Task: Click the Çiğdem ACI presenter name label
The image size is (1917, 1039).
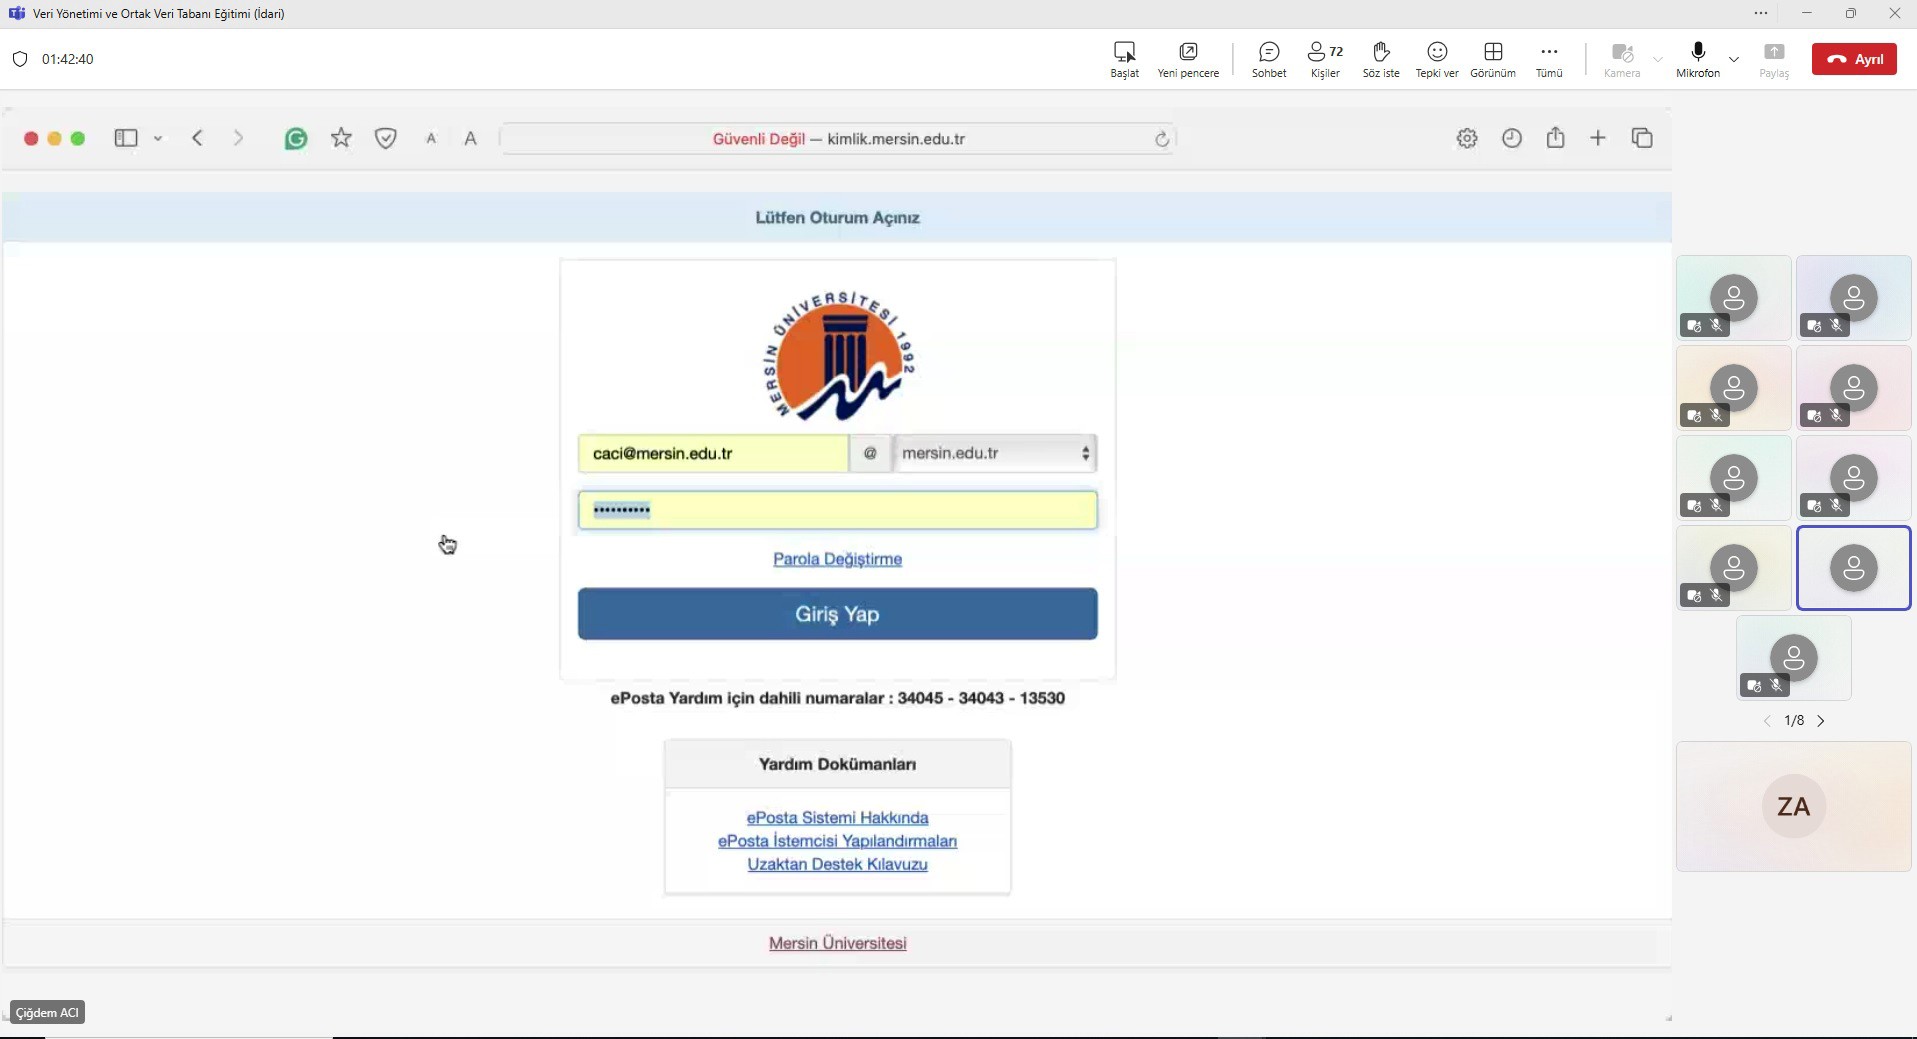Action: (x=47, y=1013)
